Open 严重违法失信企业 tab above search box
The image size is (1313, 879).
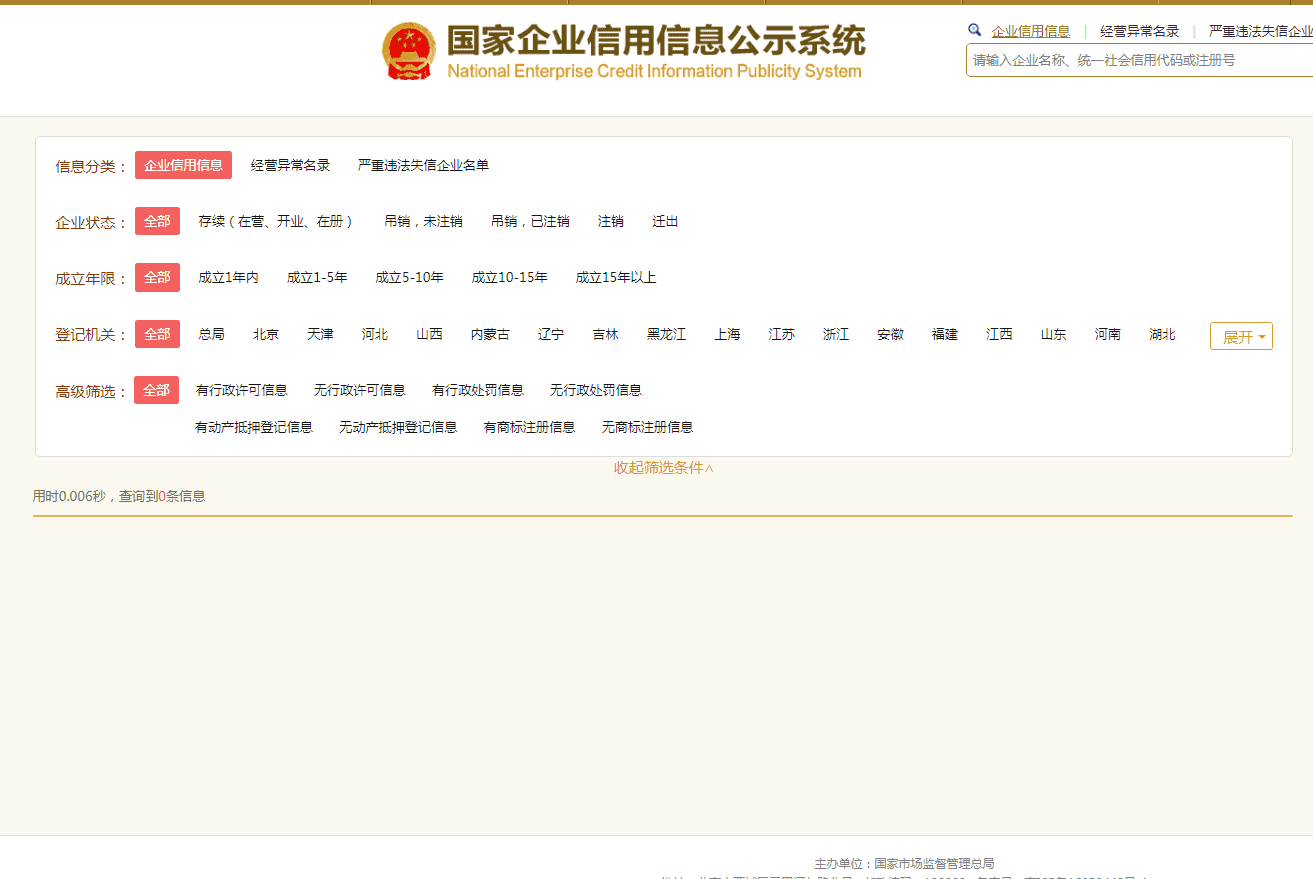click(x=1261, y=31)
